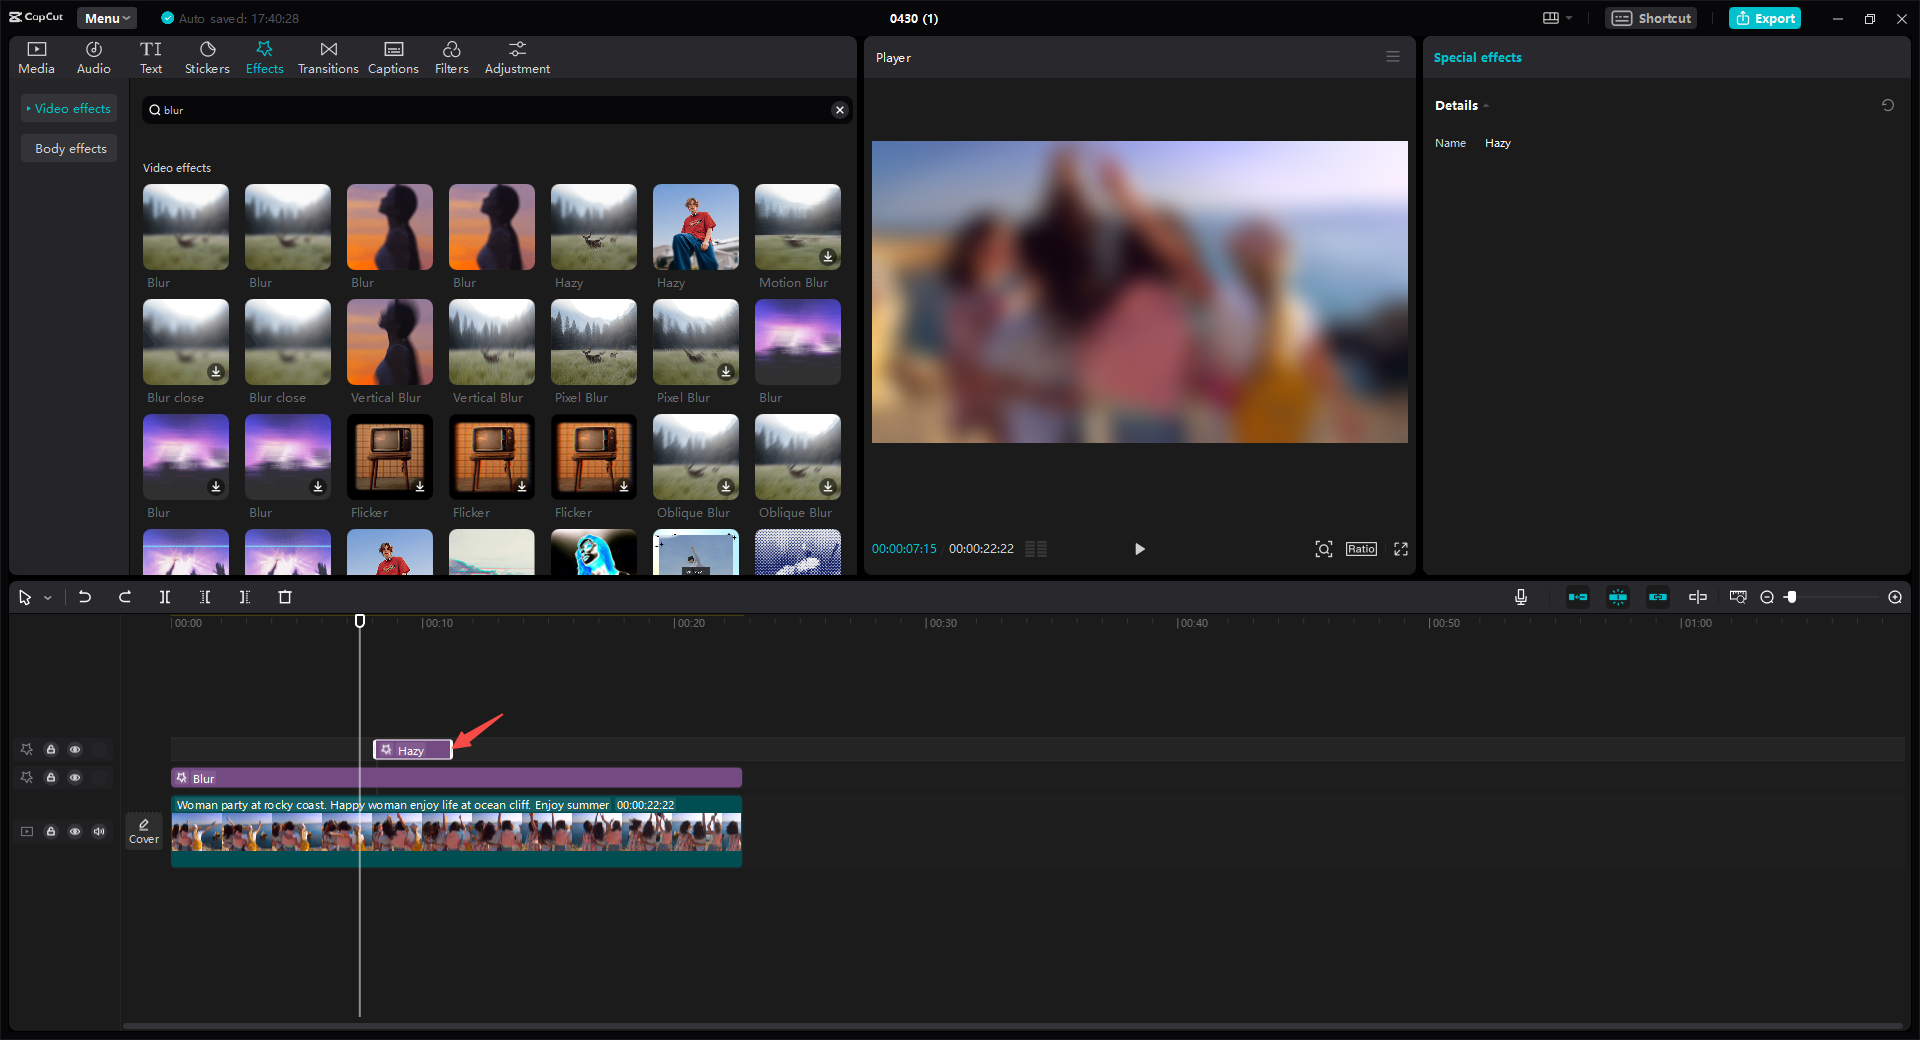Select the Hazy effect clip on the timeline

click(x=411, y=750)
